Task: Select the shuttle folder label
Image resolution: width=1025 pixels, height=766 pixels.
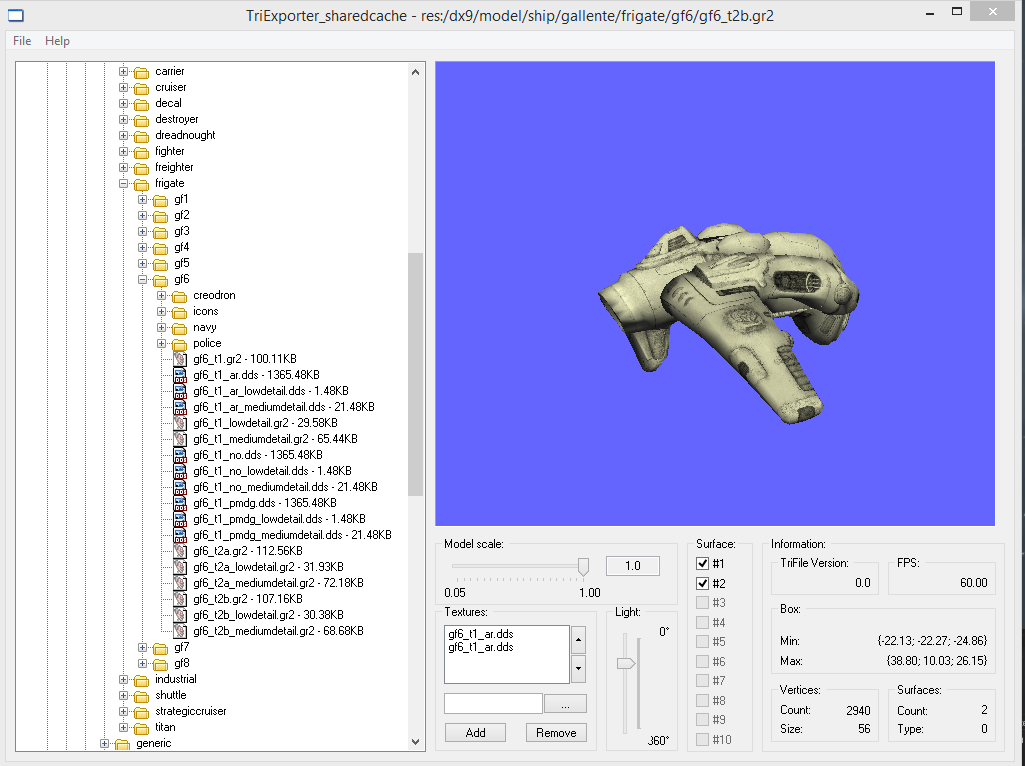Action: point(171,695)
